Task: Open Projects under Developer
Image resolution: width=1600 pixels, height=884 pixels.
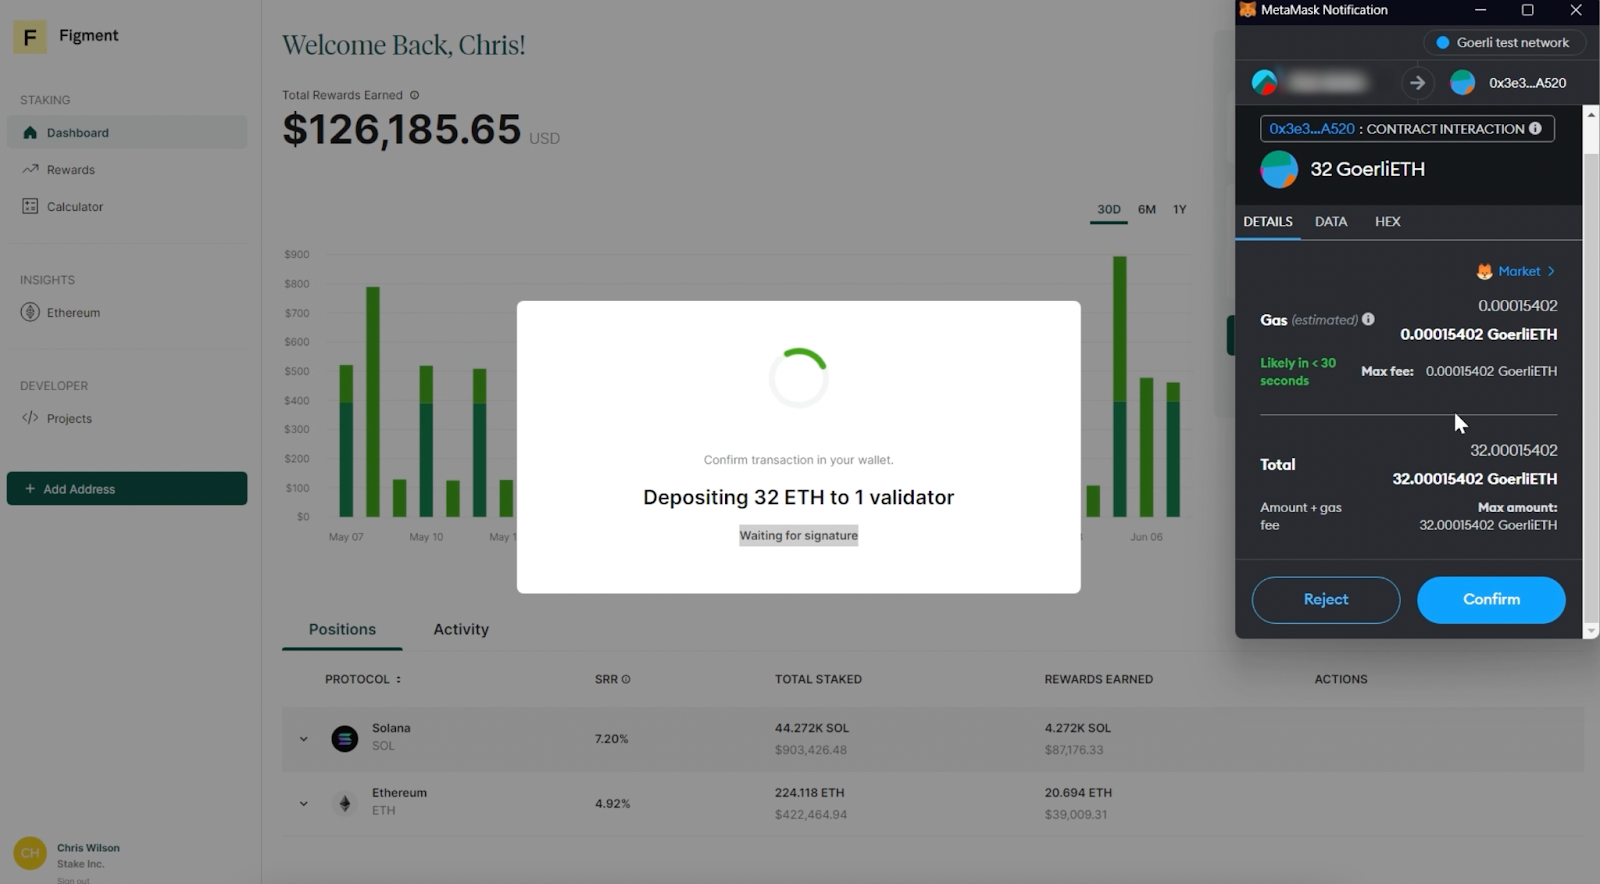Action: (x=127, y=419)
